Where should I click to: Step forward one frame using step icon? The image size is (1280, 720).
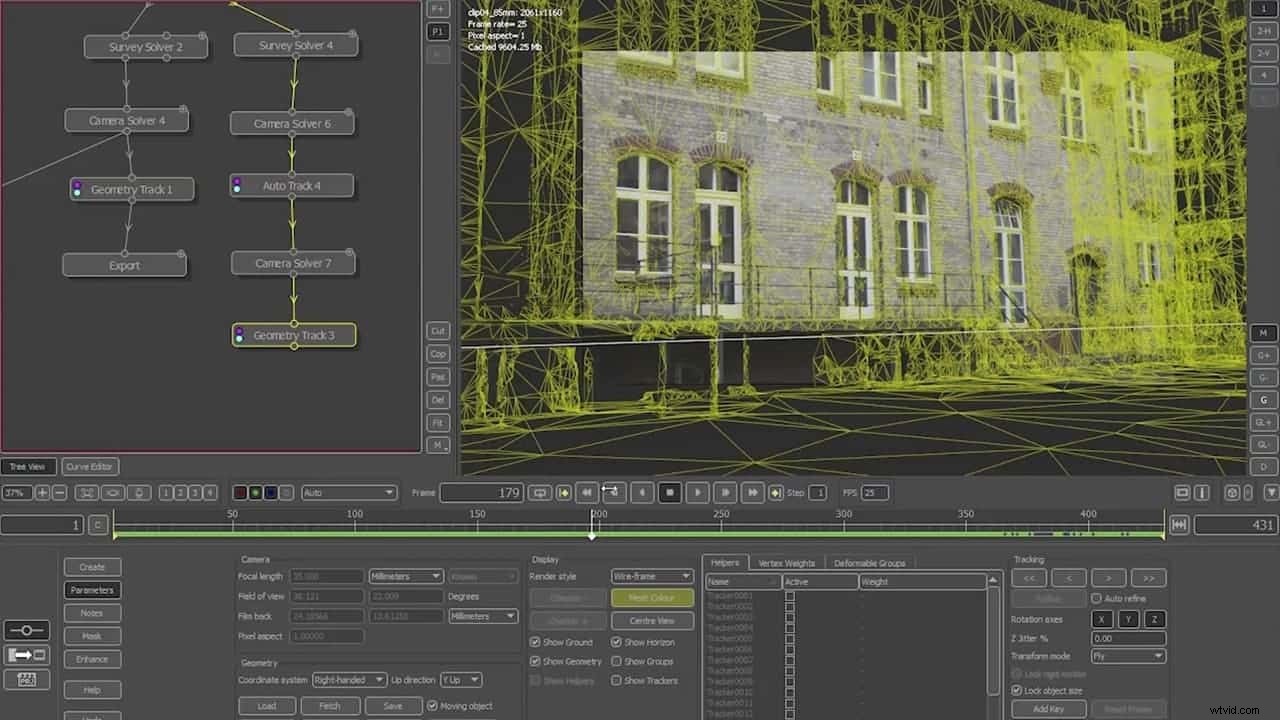tap(726, 492)
